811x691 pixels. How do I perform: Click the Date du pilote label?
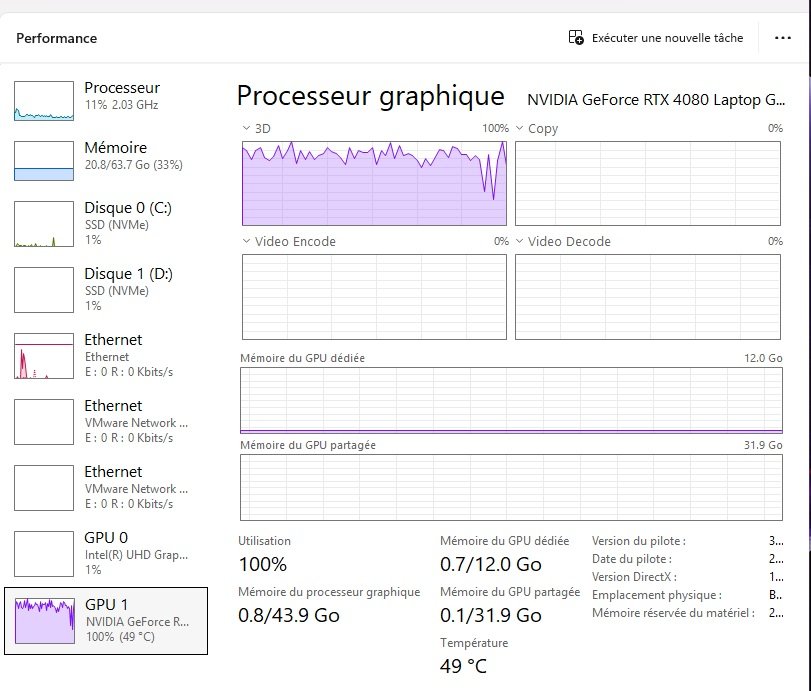point(632,559)
